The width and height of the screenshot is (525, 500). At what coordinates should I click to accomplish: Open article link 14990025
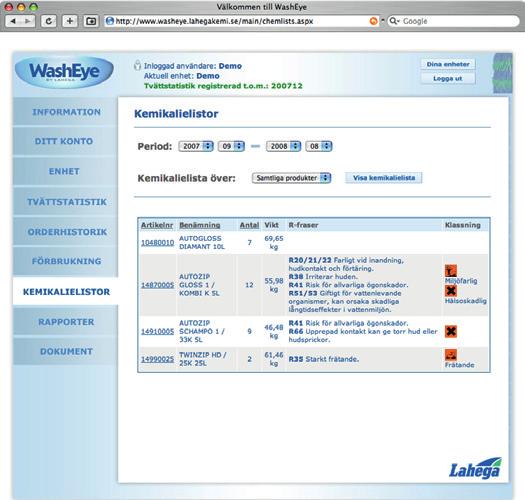click(x=157, y=359)
